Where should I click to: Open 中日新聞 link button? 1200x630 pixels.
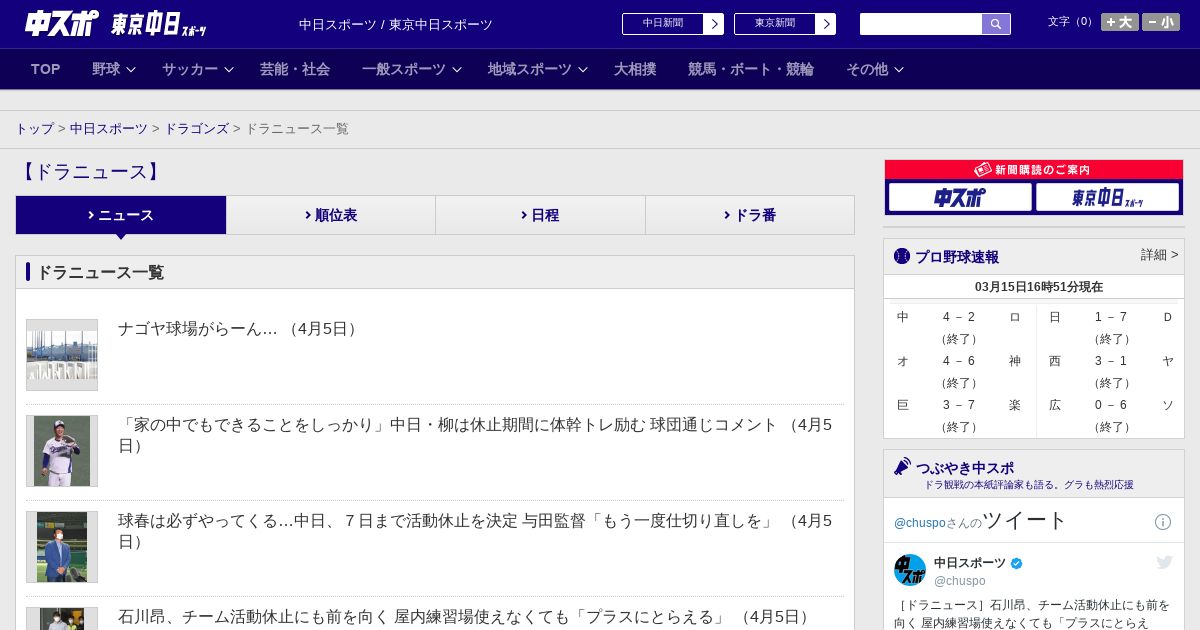663,24
